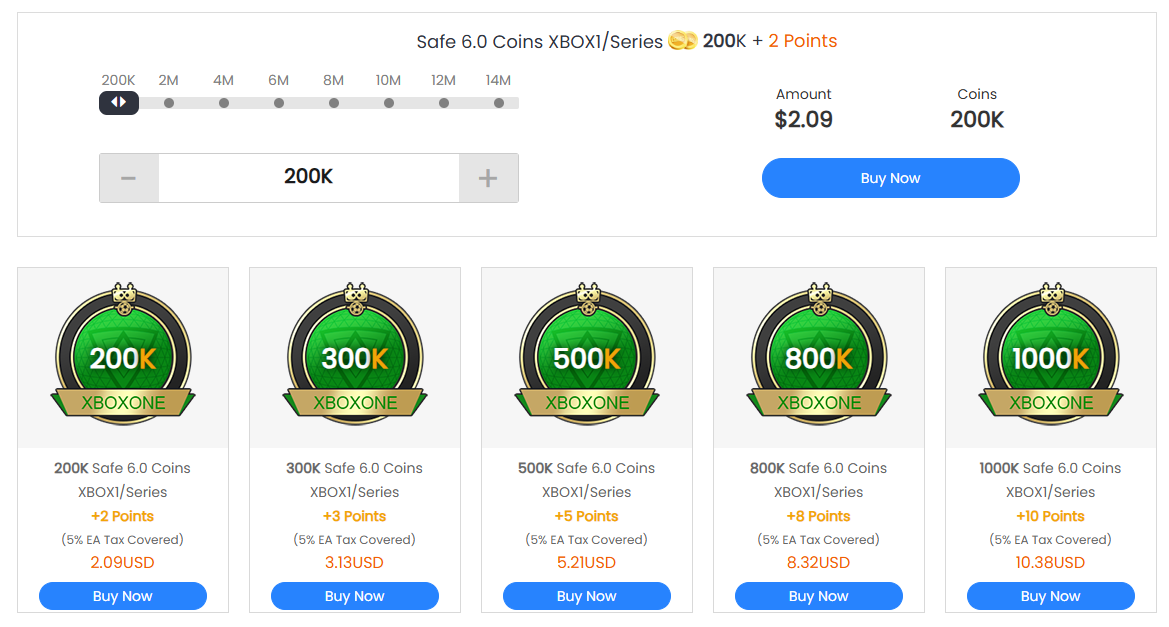Decrease coin amount with minus button

pyautogui.click(x=129, y=178)
